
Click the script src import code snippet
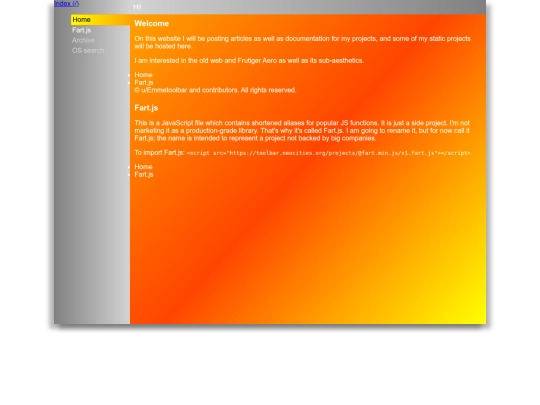click(x=328, y=153)
